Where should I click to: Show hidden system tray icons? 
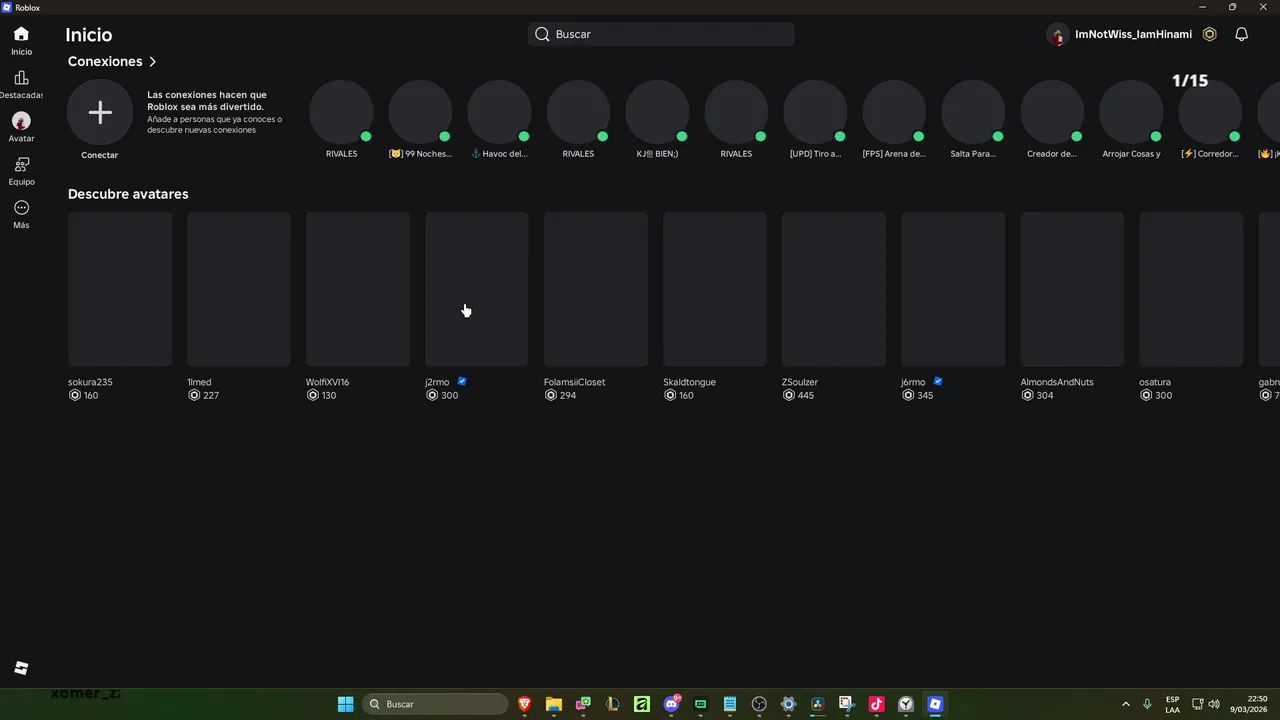[1126, 704]
